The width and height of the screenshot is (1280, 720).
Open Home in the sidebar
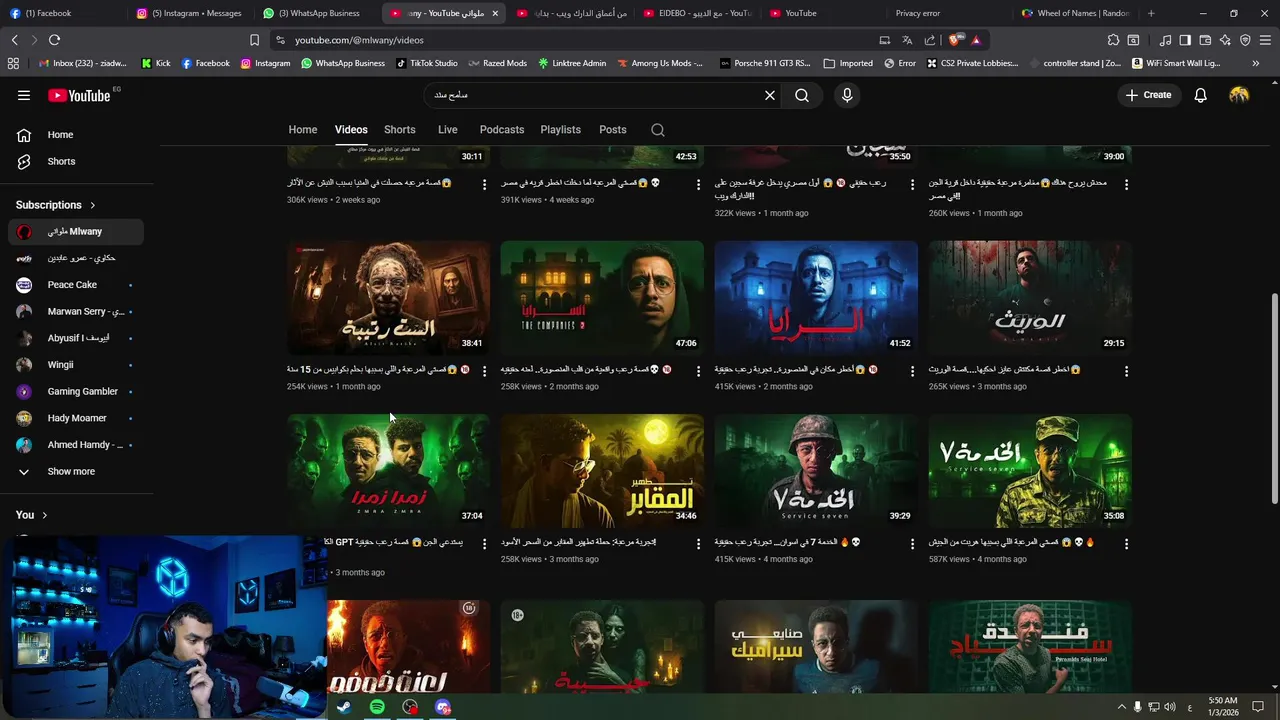(76, 135)
